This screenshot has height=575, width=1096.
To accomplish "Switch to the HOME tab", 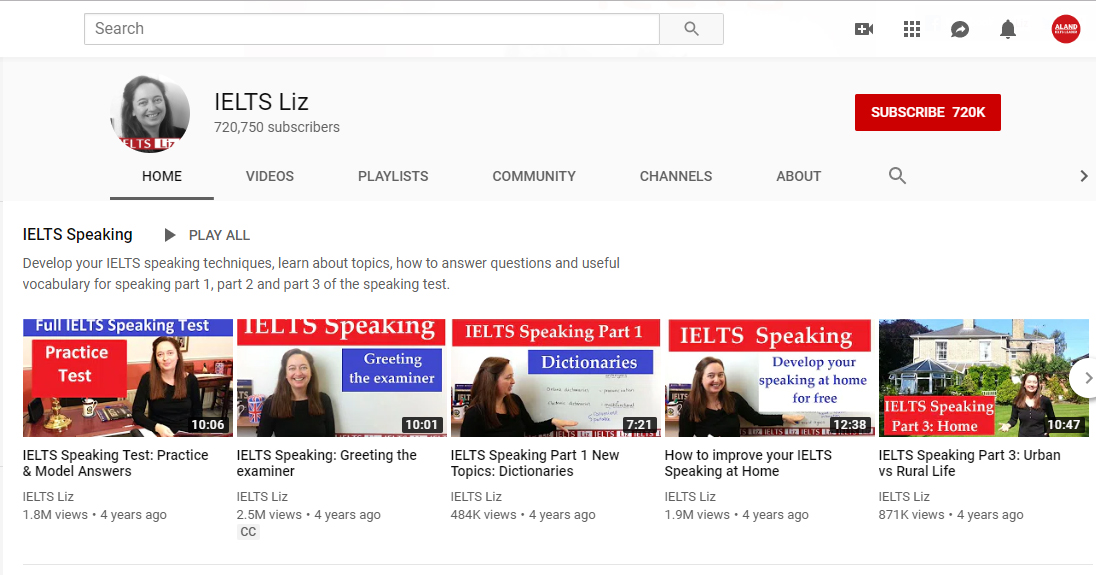I will pyautogui.click(x=161, y=176).
